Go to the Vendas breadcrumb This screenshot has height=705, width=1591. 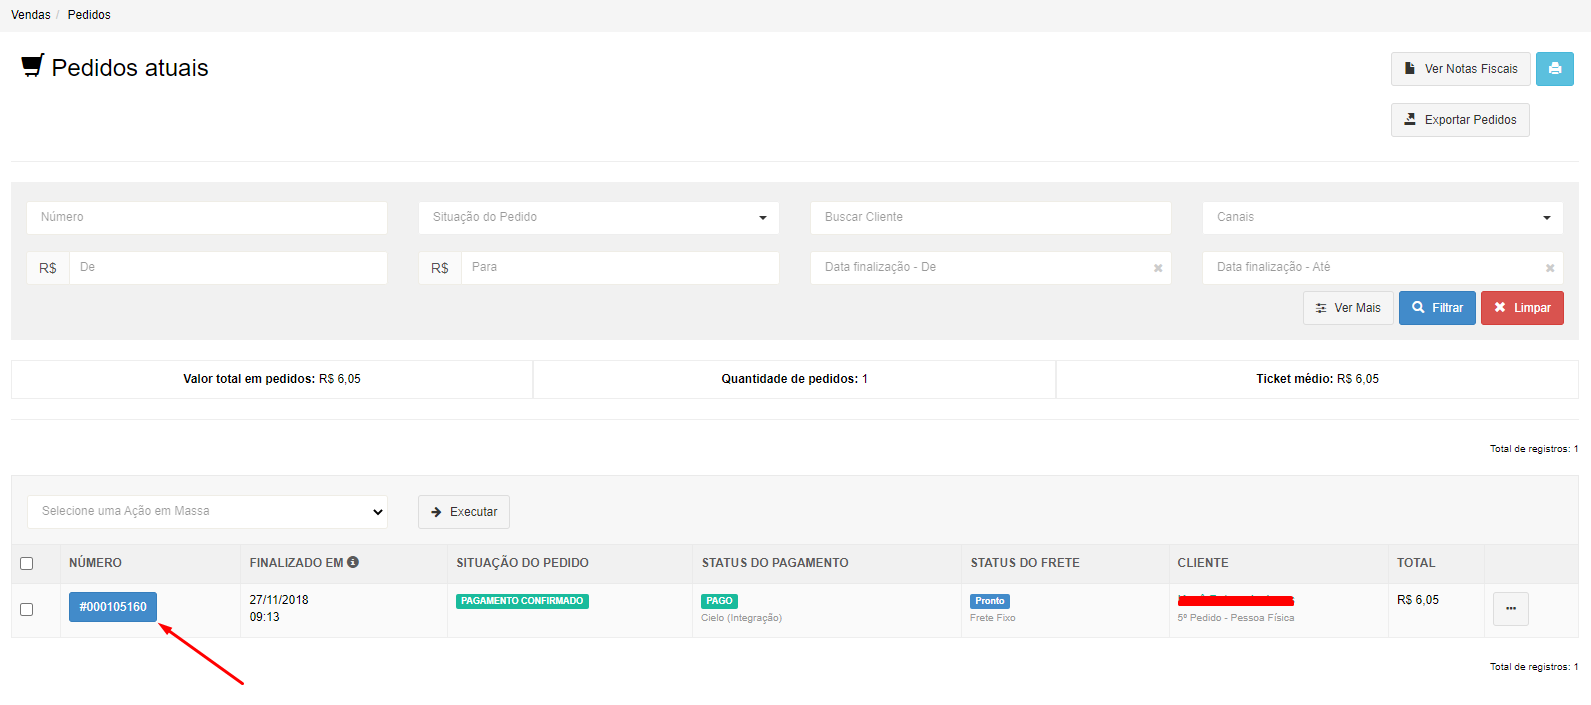coord(31,15)
